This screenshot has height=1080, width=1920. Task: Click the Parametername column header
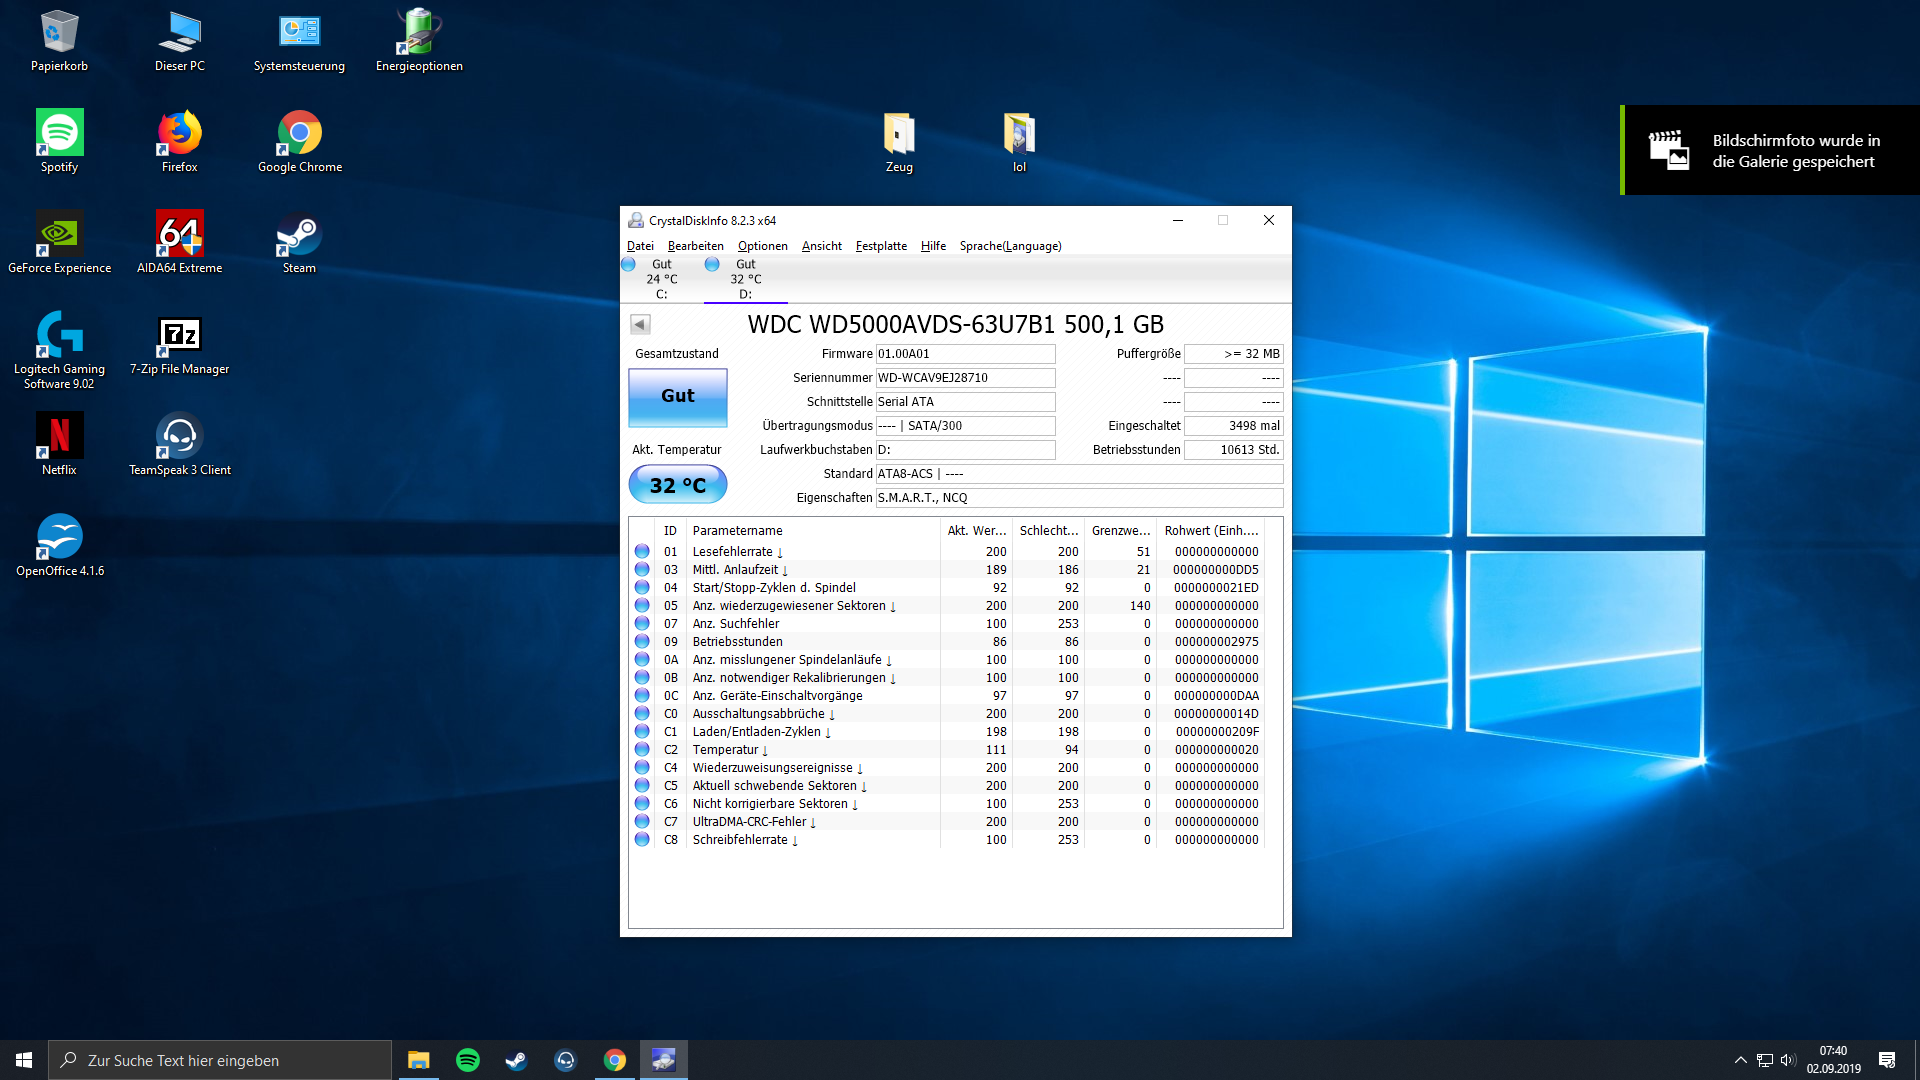[737, 531]
